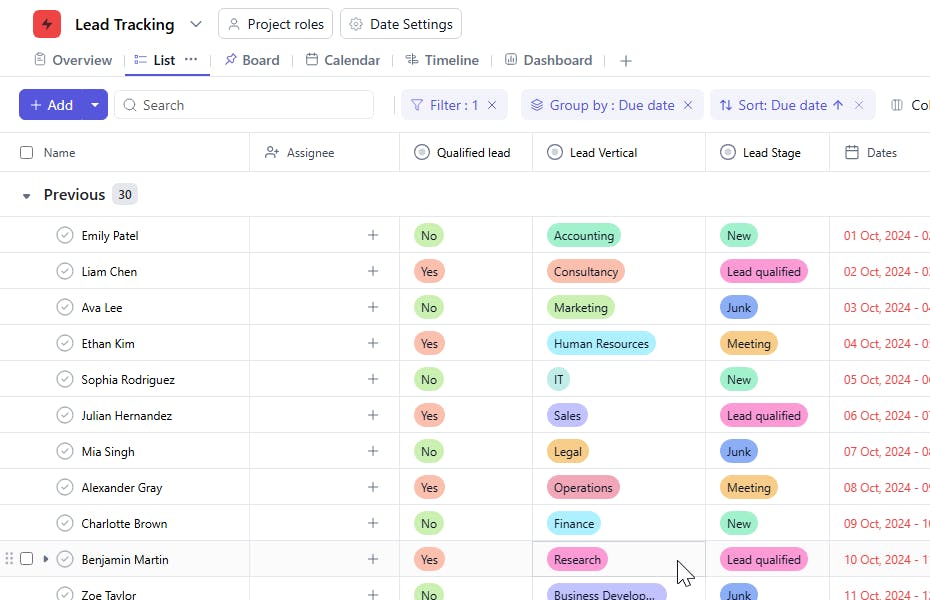The height and width of the screenshot is (600, 930).
Task: Click the Date Settings button
Action: tap(401, 24)
